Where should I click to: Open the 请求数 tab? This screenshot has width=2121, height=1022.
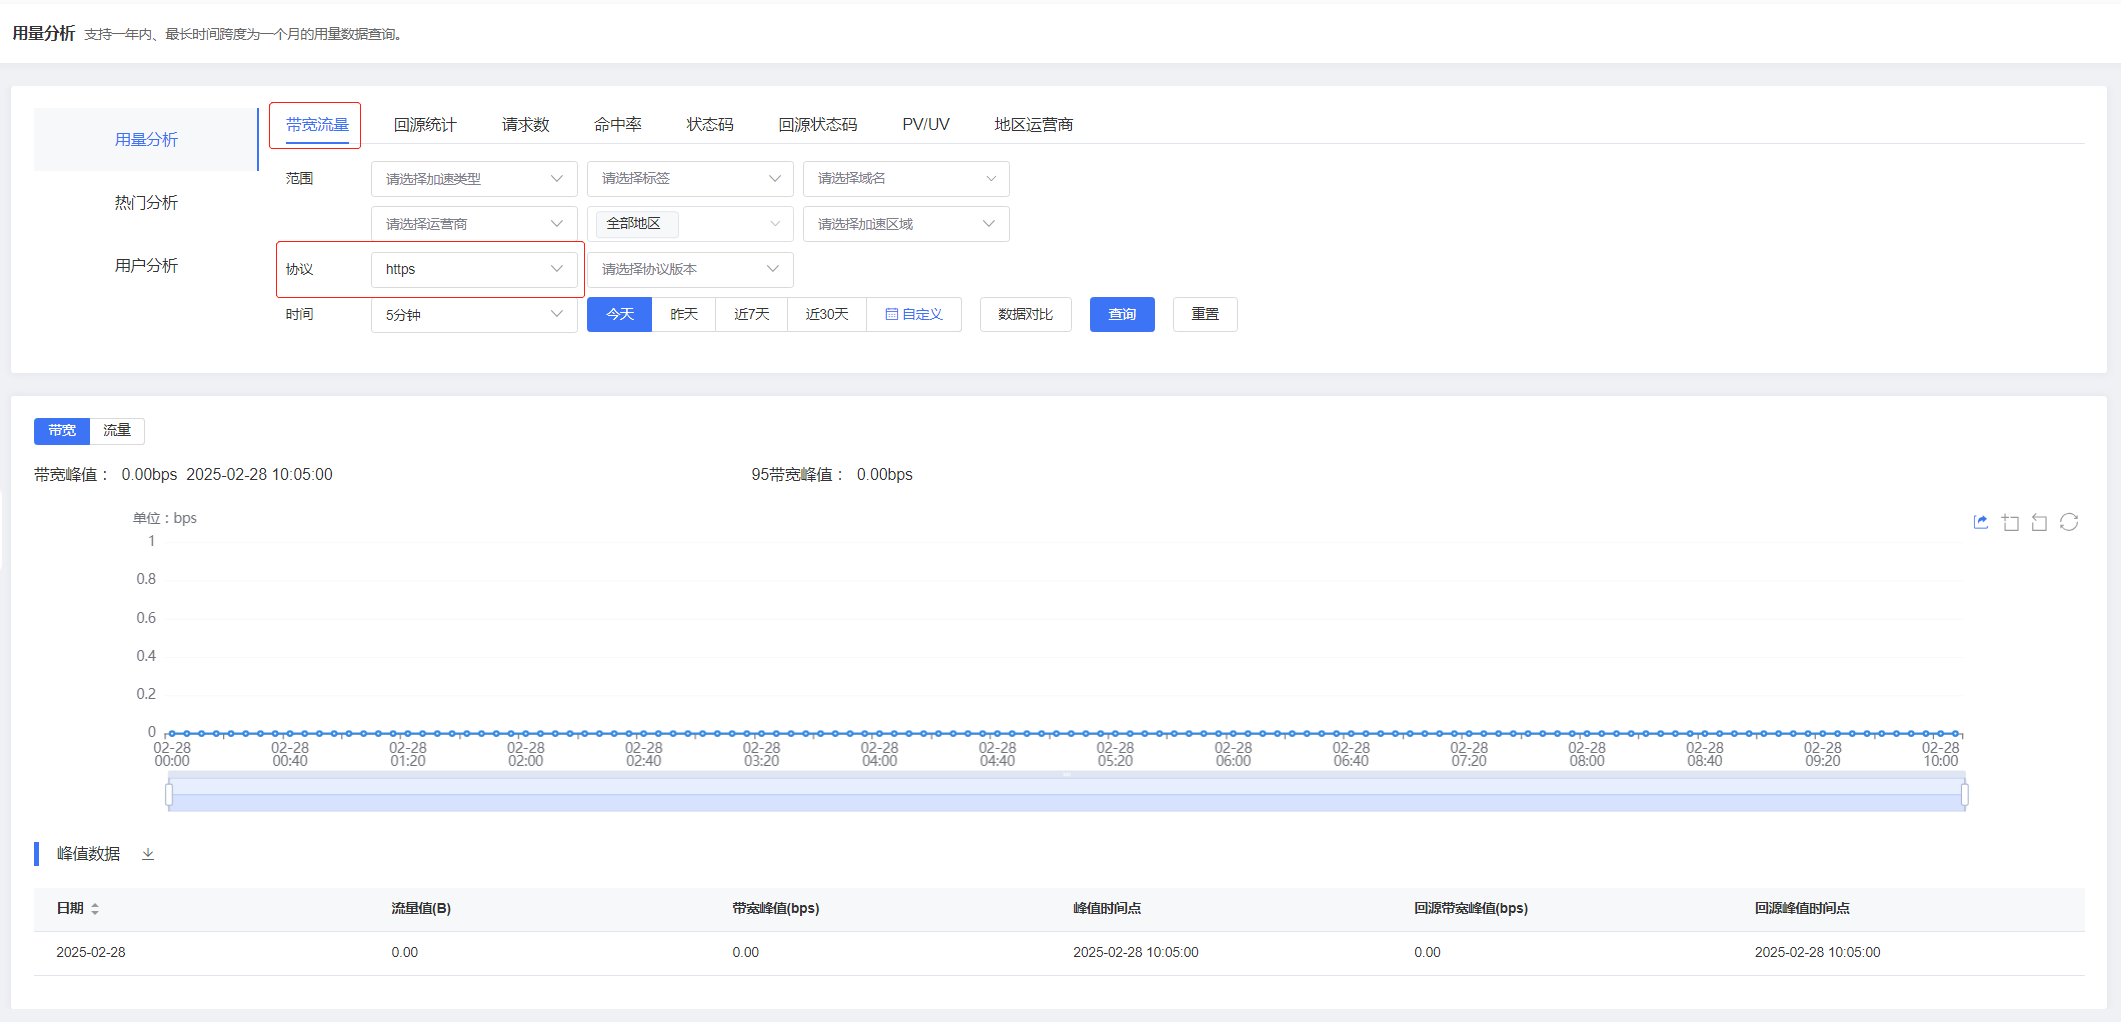526,125
